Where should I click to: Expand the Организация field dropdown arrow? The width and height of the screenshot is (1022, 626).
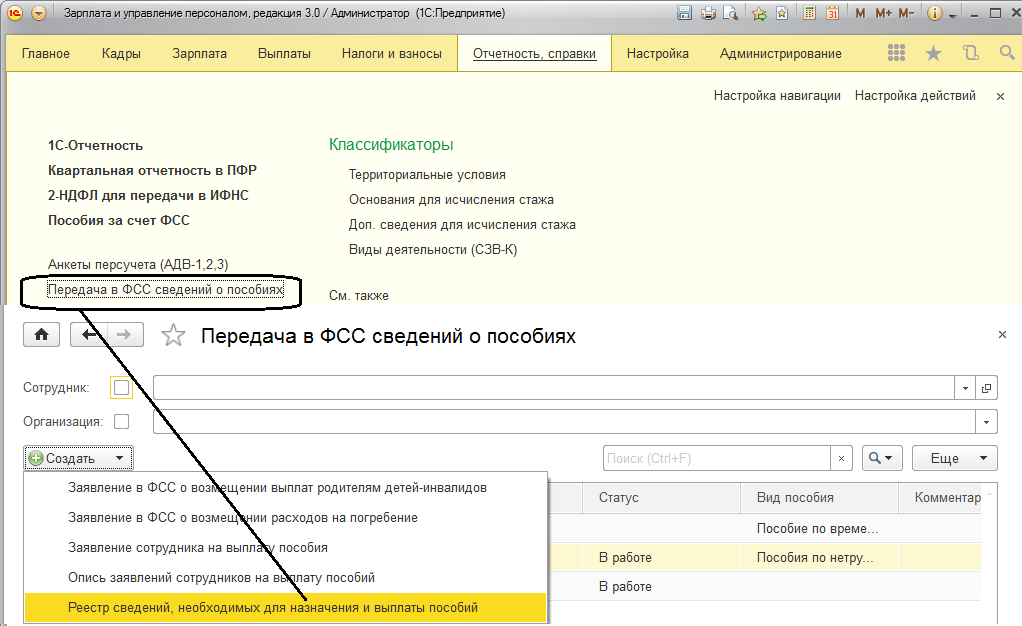(x=988, y=422)
